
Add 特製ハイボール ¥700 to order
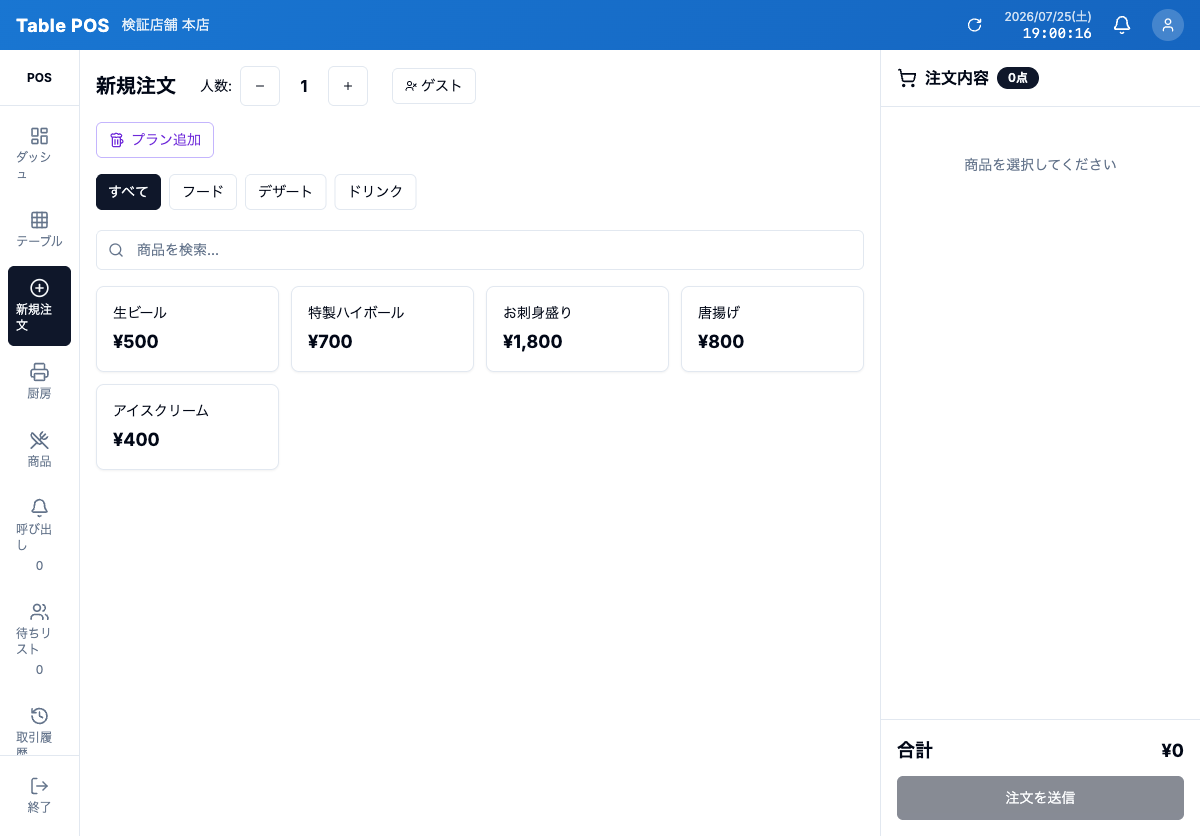coord(382,329)
